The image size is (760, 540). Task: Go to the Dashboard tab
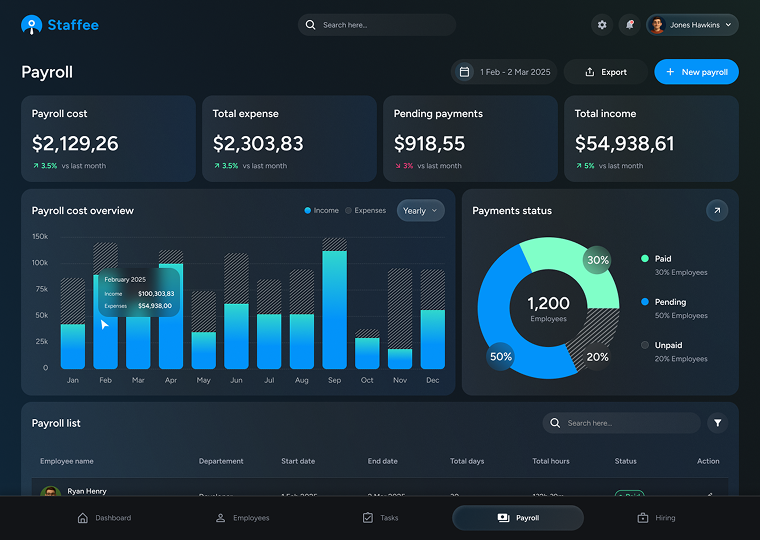(104, 518)
